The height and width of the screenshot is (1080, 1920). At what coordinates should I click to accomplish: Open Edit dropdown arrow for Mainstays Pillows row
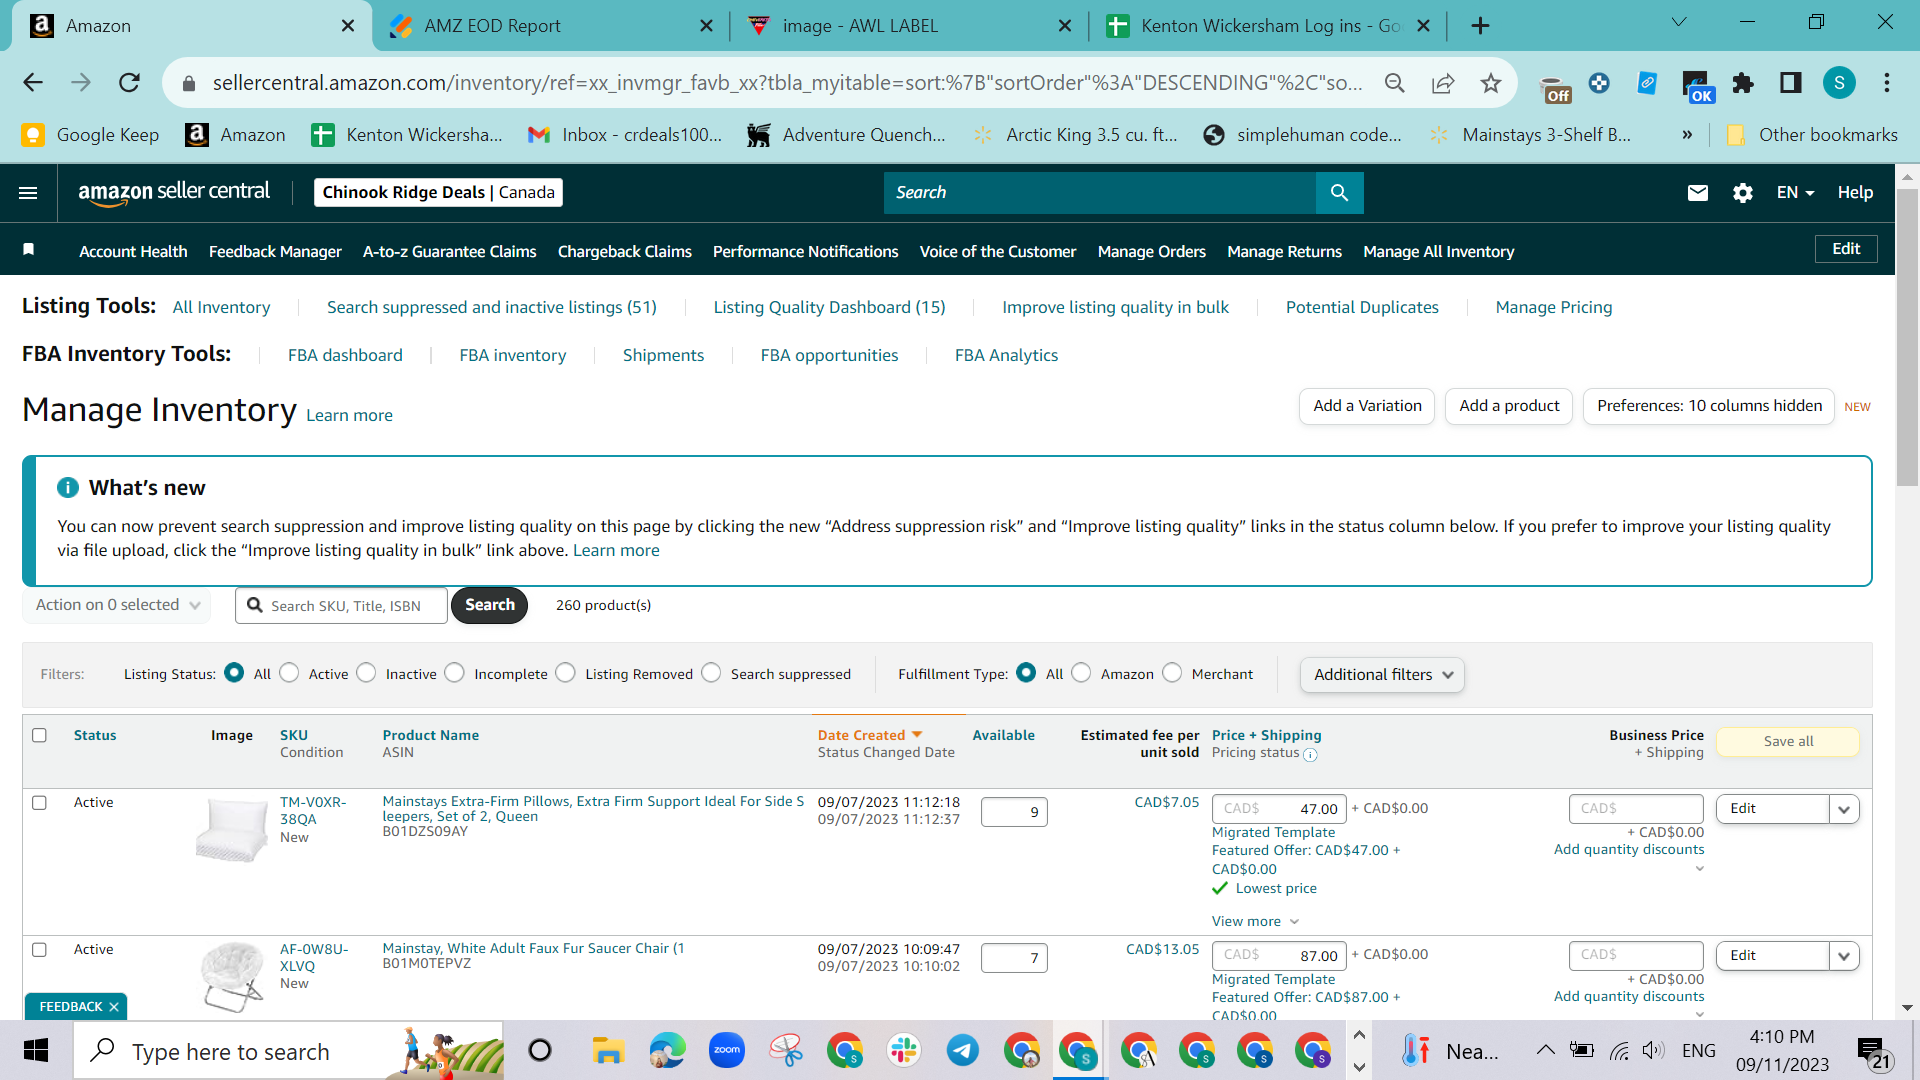point(1844,809)
